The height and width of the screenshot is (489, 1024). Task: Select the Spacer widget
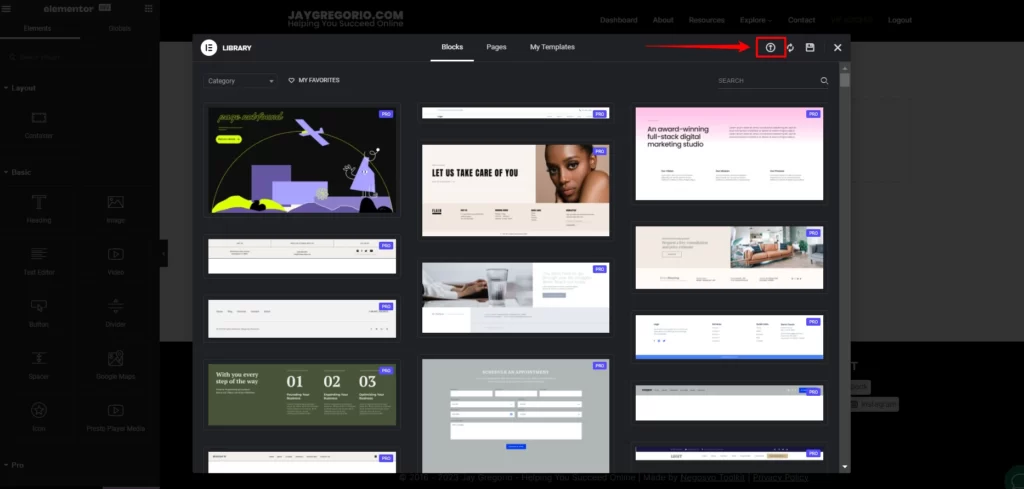[39, 366]
